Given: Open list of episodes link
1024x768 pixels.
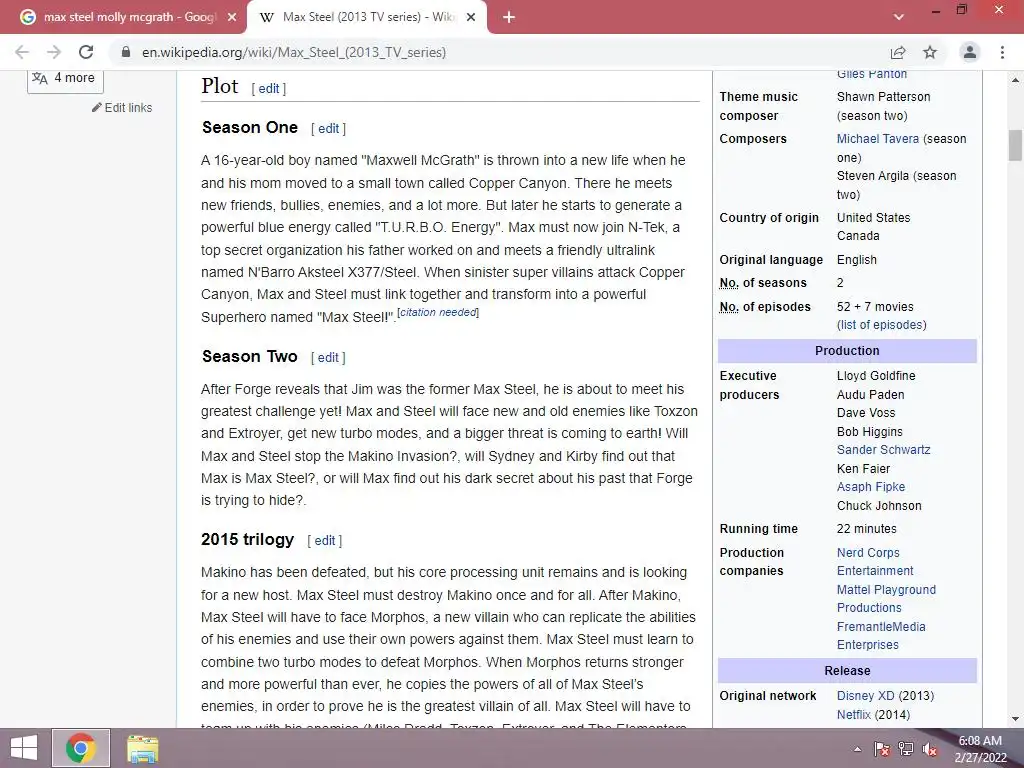Looking at the screenshot, I should [882, 325].
